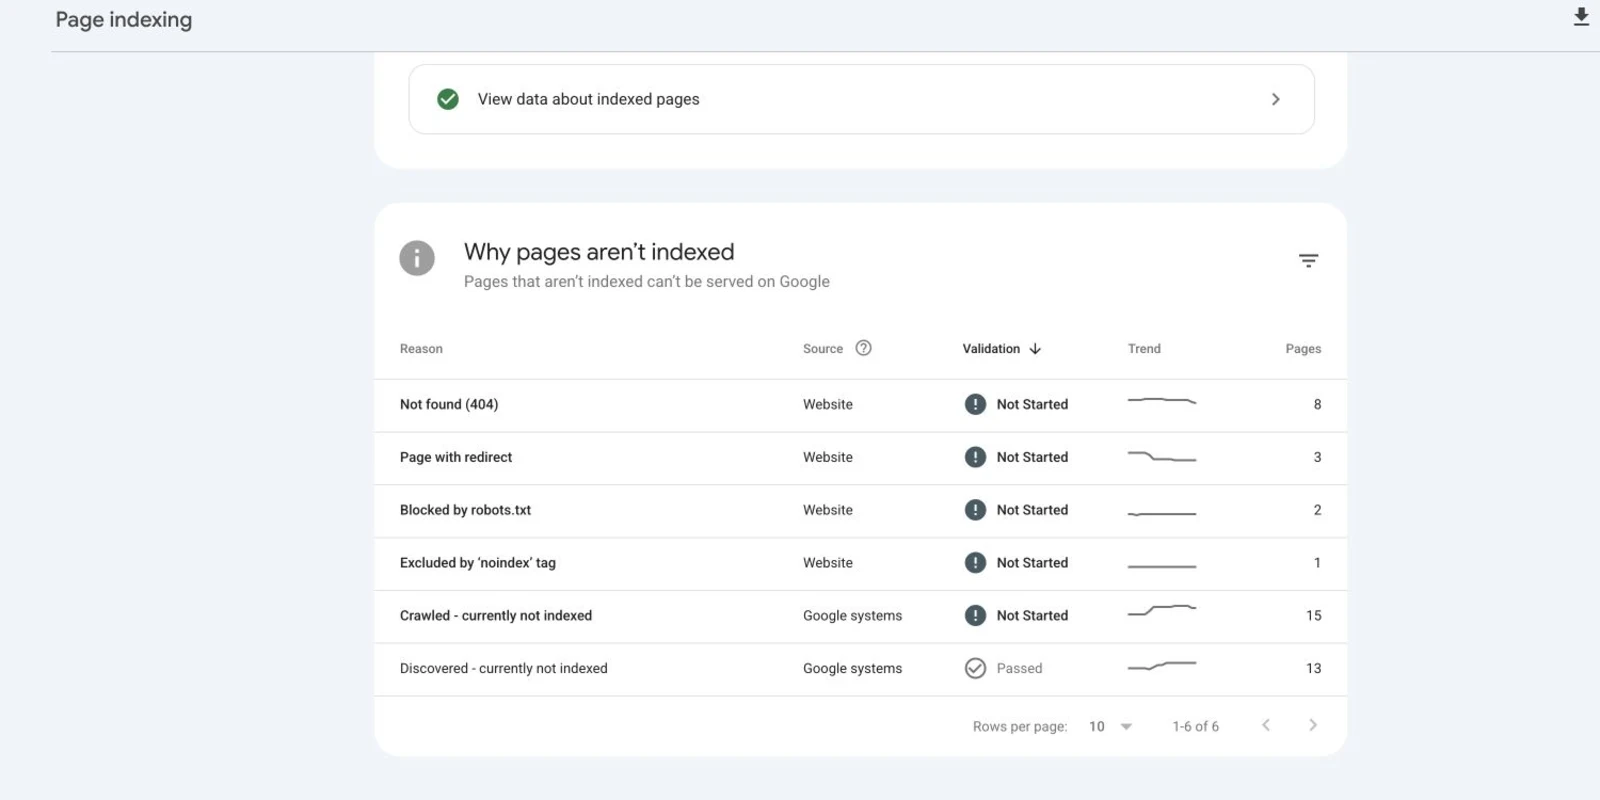Sort by Validation column header
Screen dimensions: 1600x800
click(x=991, y=349)
